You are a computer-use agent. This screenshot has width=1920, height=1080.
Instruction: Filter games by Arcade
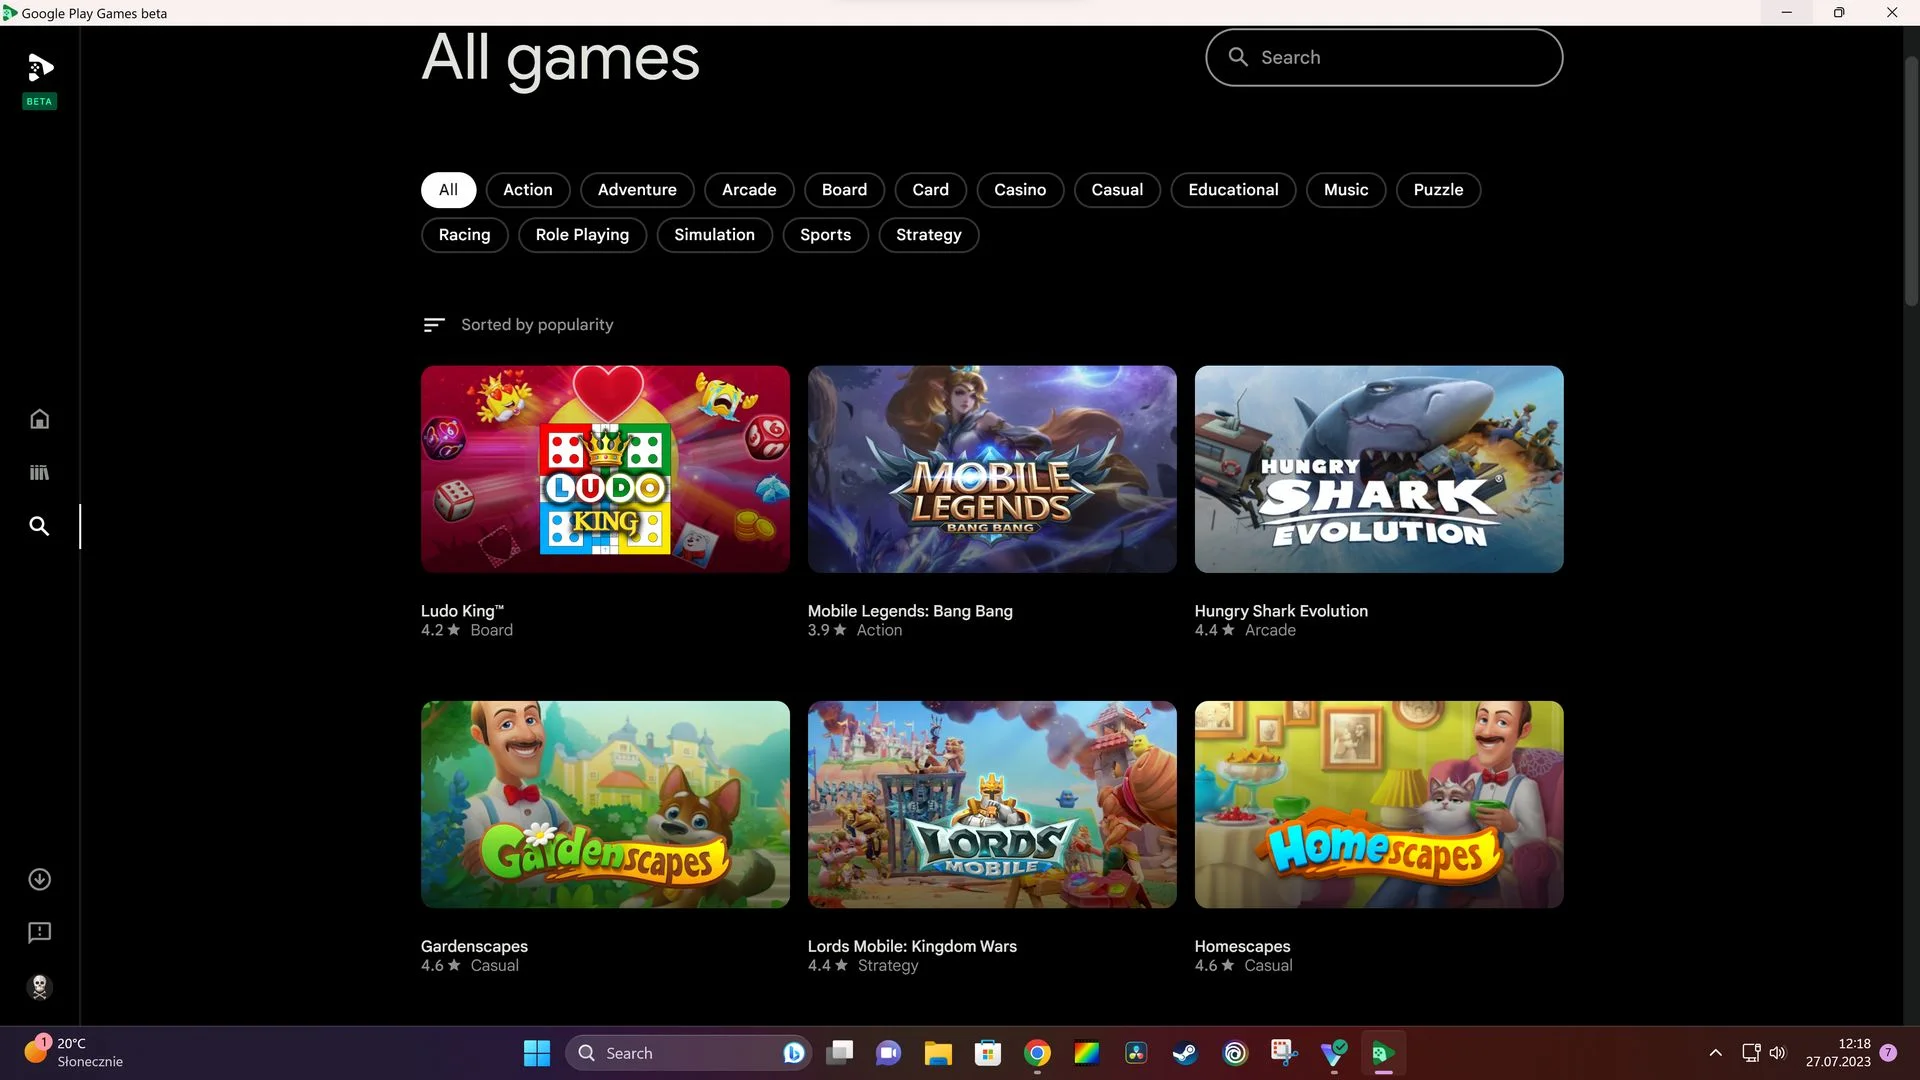tap(749, 190)
